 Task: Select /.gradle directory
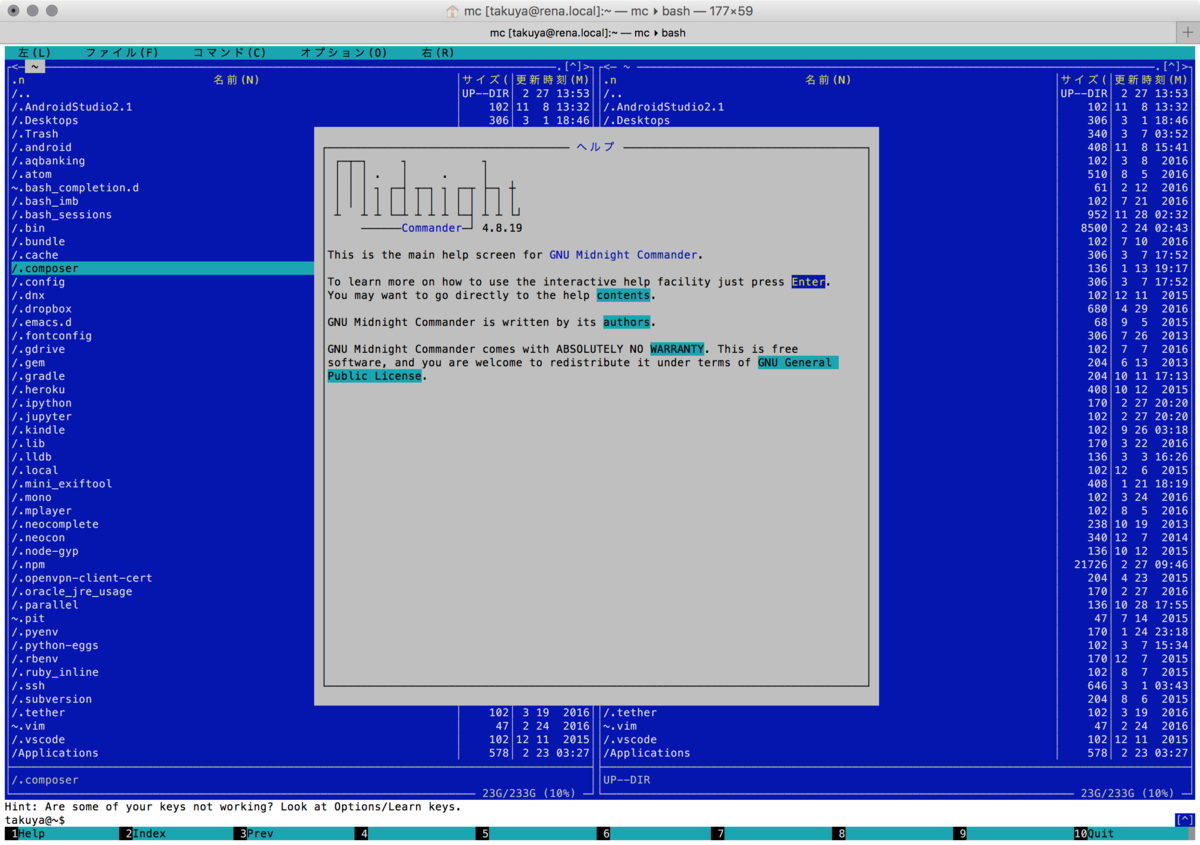pyautogui.click(x=38, y=377)
